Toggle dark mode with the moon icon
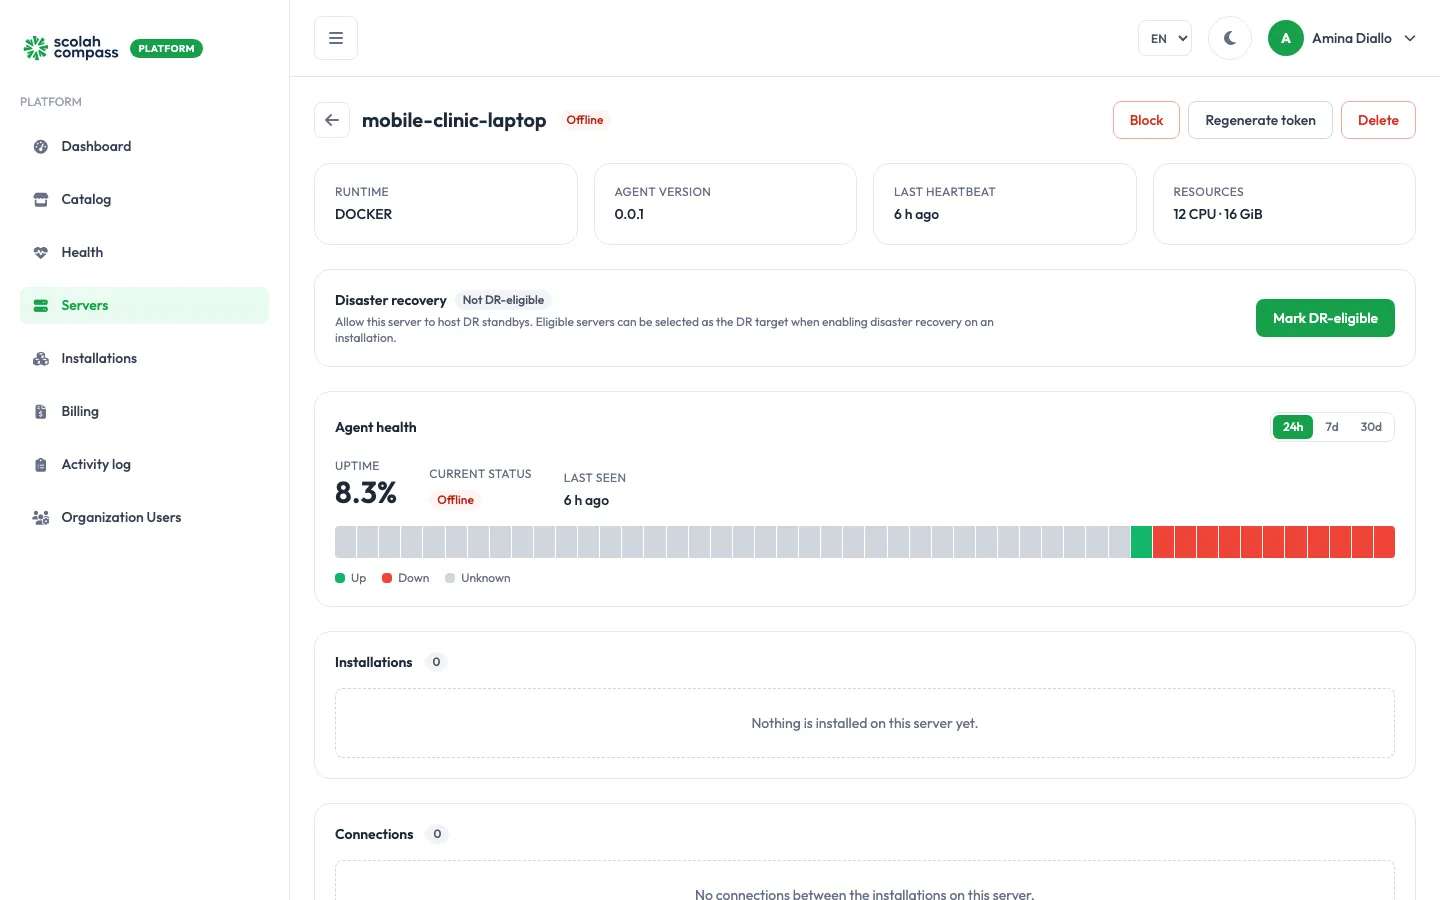 pyautogui.click(x=1230, y=38)
